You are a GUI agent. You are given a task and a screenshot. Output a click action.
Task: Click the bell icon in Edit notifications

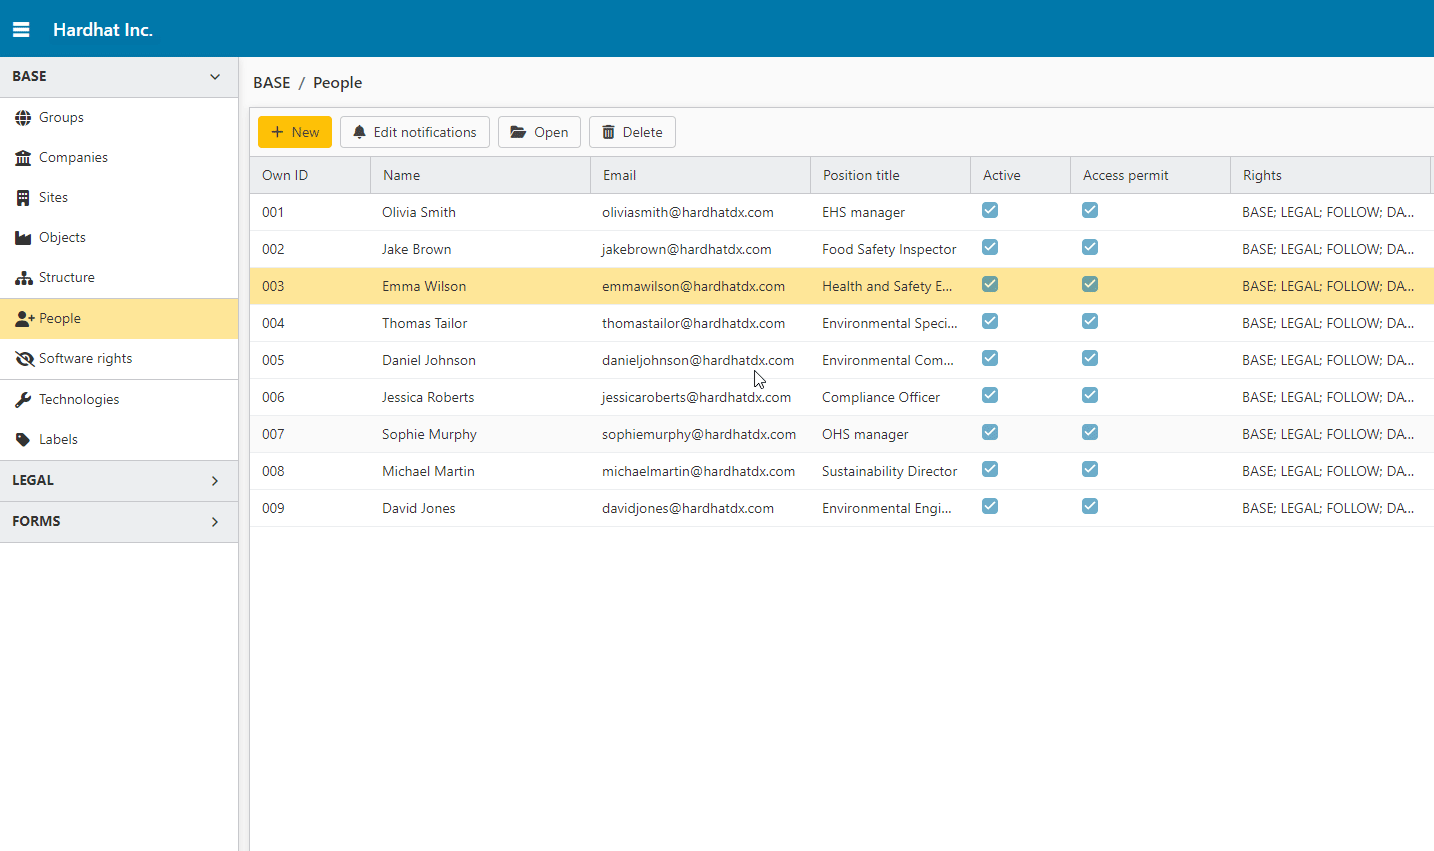point(360,132)
